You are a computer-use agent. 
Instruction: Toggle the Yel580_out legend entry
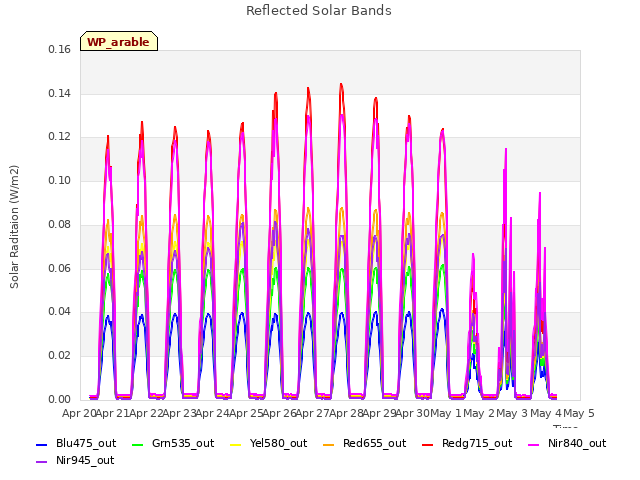[269, 443]
